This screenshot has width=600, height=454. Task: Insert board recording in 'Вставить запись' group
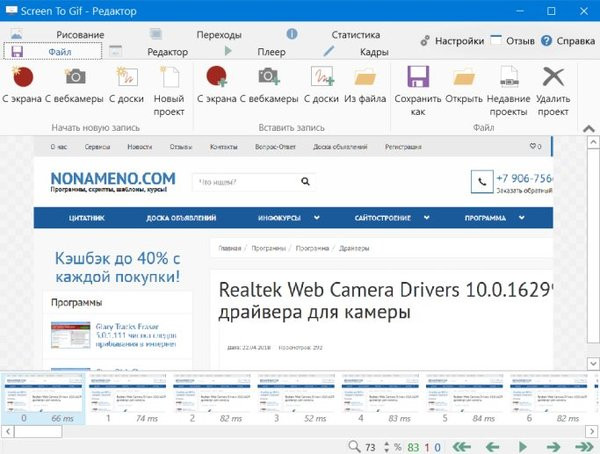[321, 77]
